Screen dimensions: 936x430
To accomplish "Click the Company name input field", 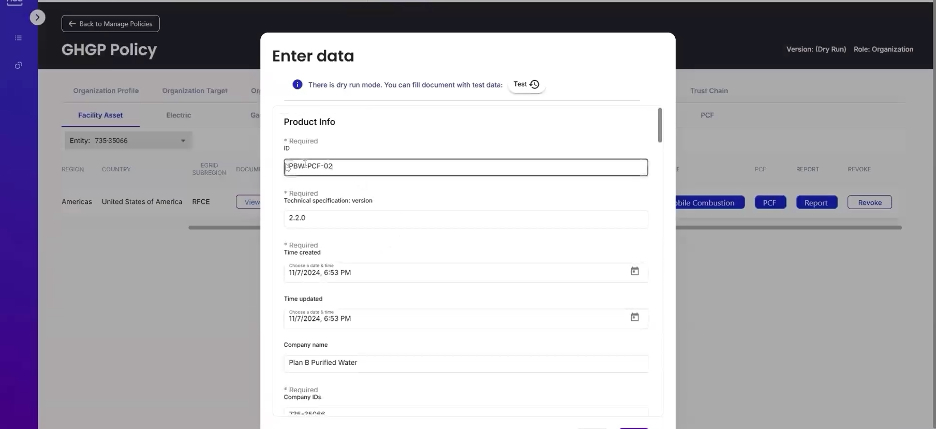I will pyautogui.click(x=465, y=362).
